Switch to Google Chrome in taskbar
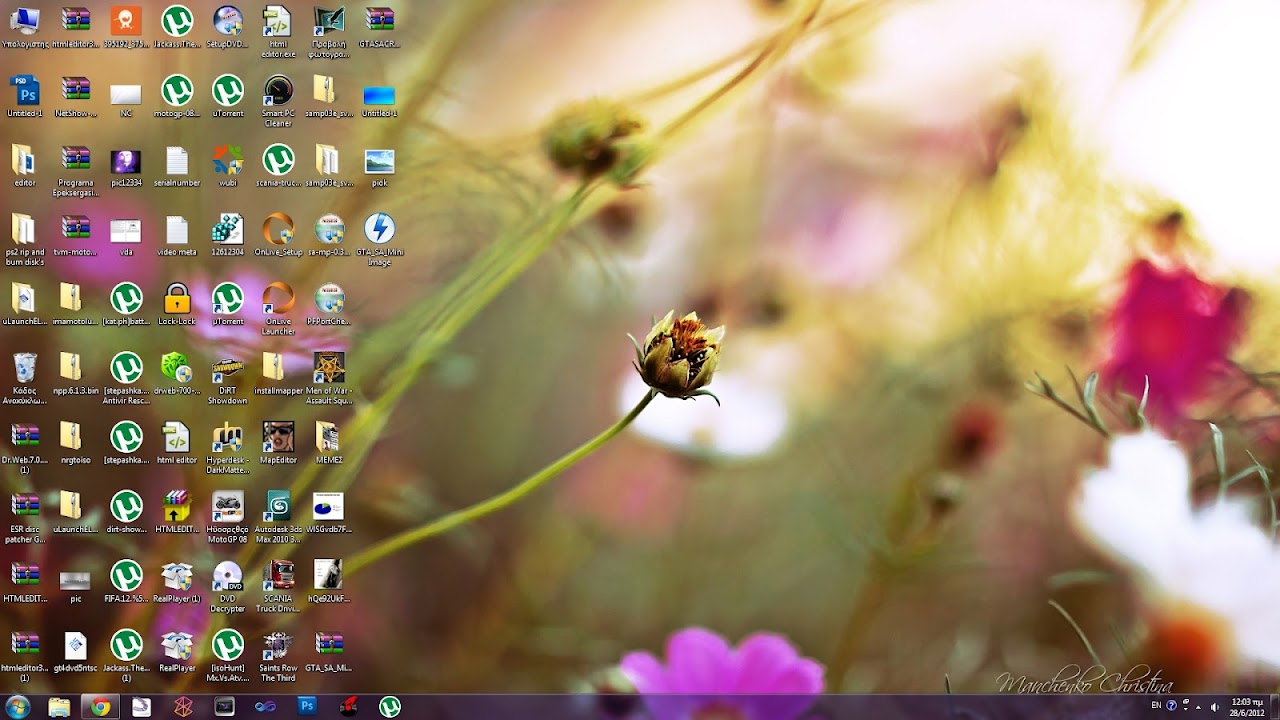1280x720 pixels. [x=100, y=707]
